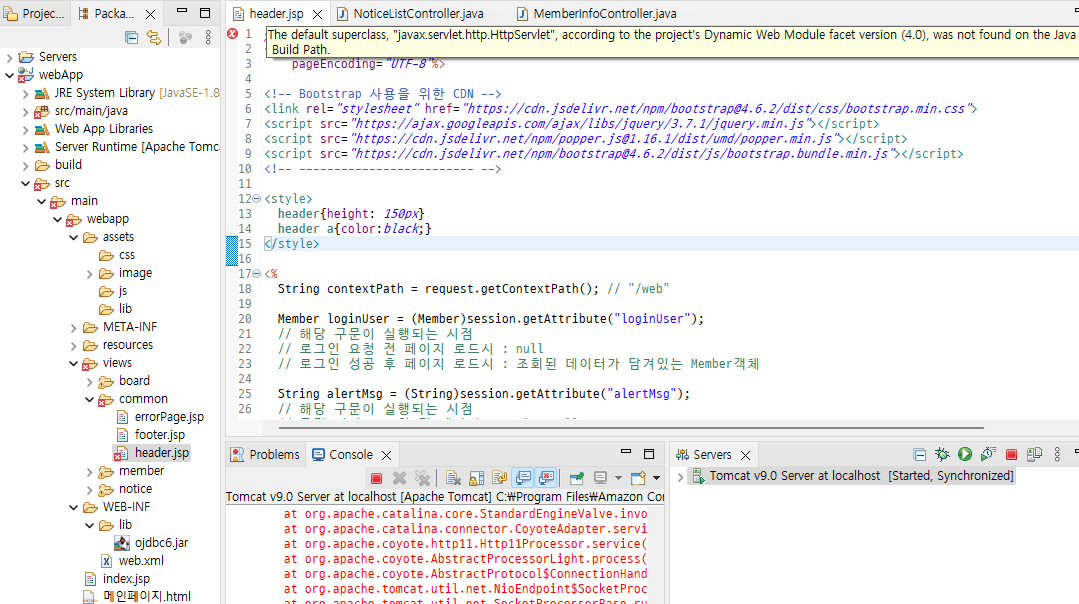Minimize the Package Explorer panel
Image resolution: width=1079 pixels, height=604 pixels.
[182, 11]
